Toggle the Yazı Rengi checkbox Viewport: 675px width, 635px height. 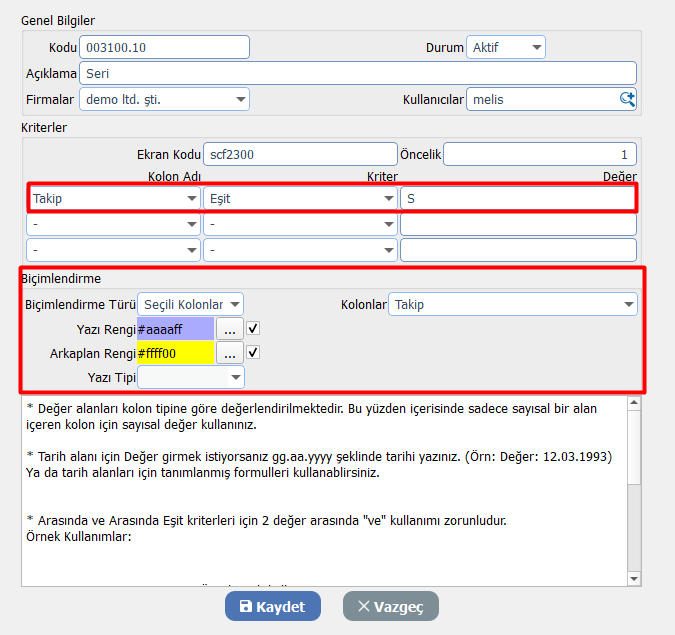coord(254,328)
